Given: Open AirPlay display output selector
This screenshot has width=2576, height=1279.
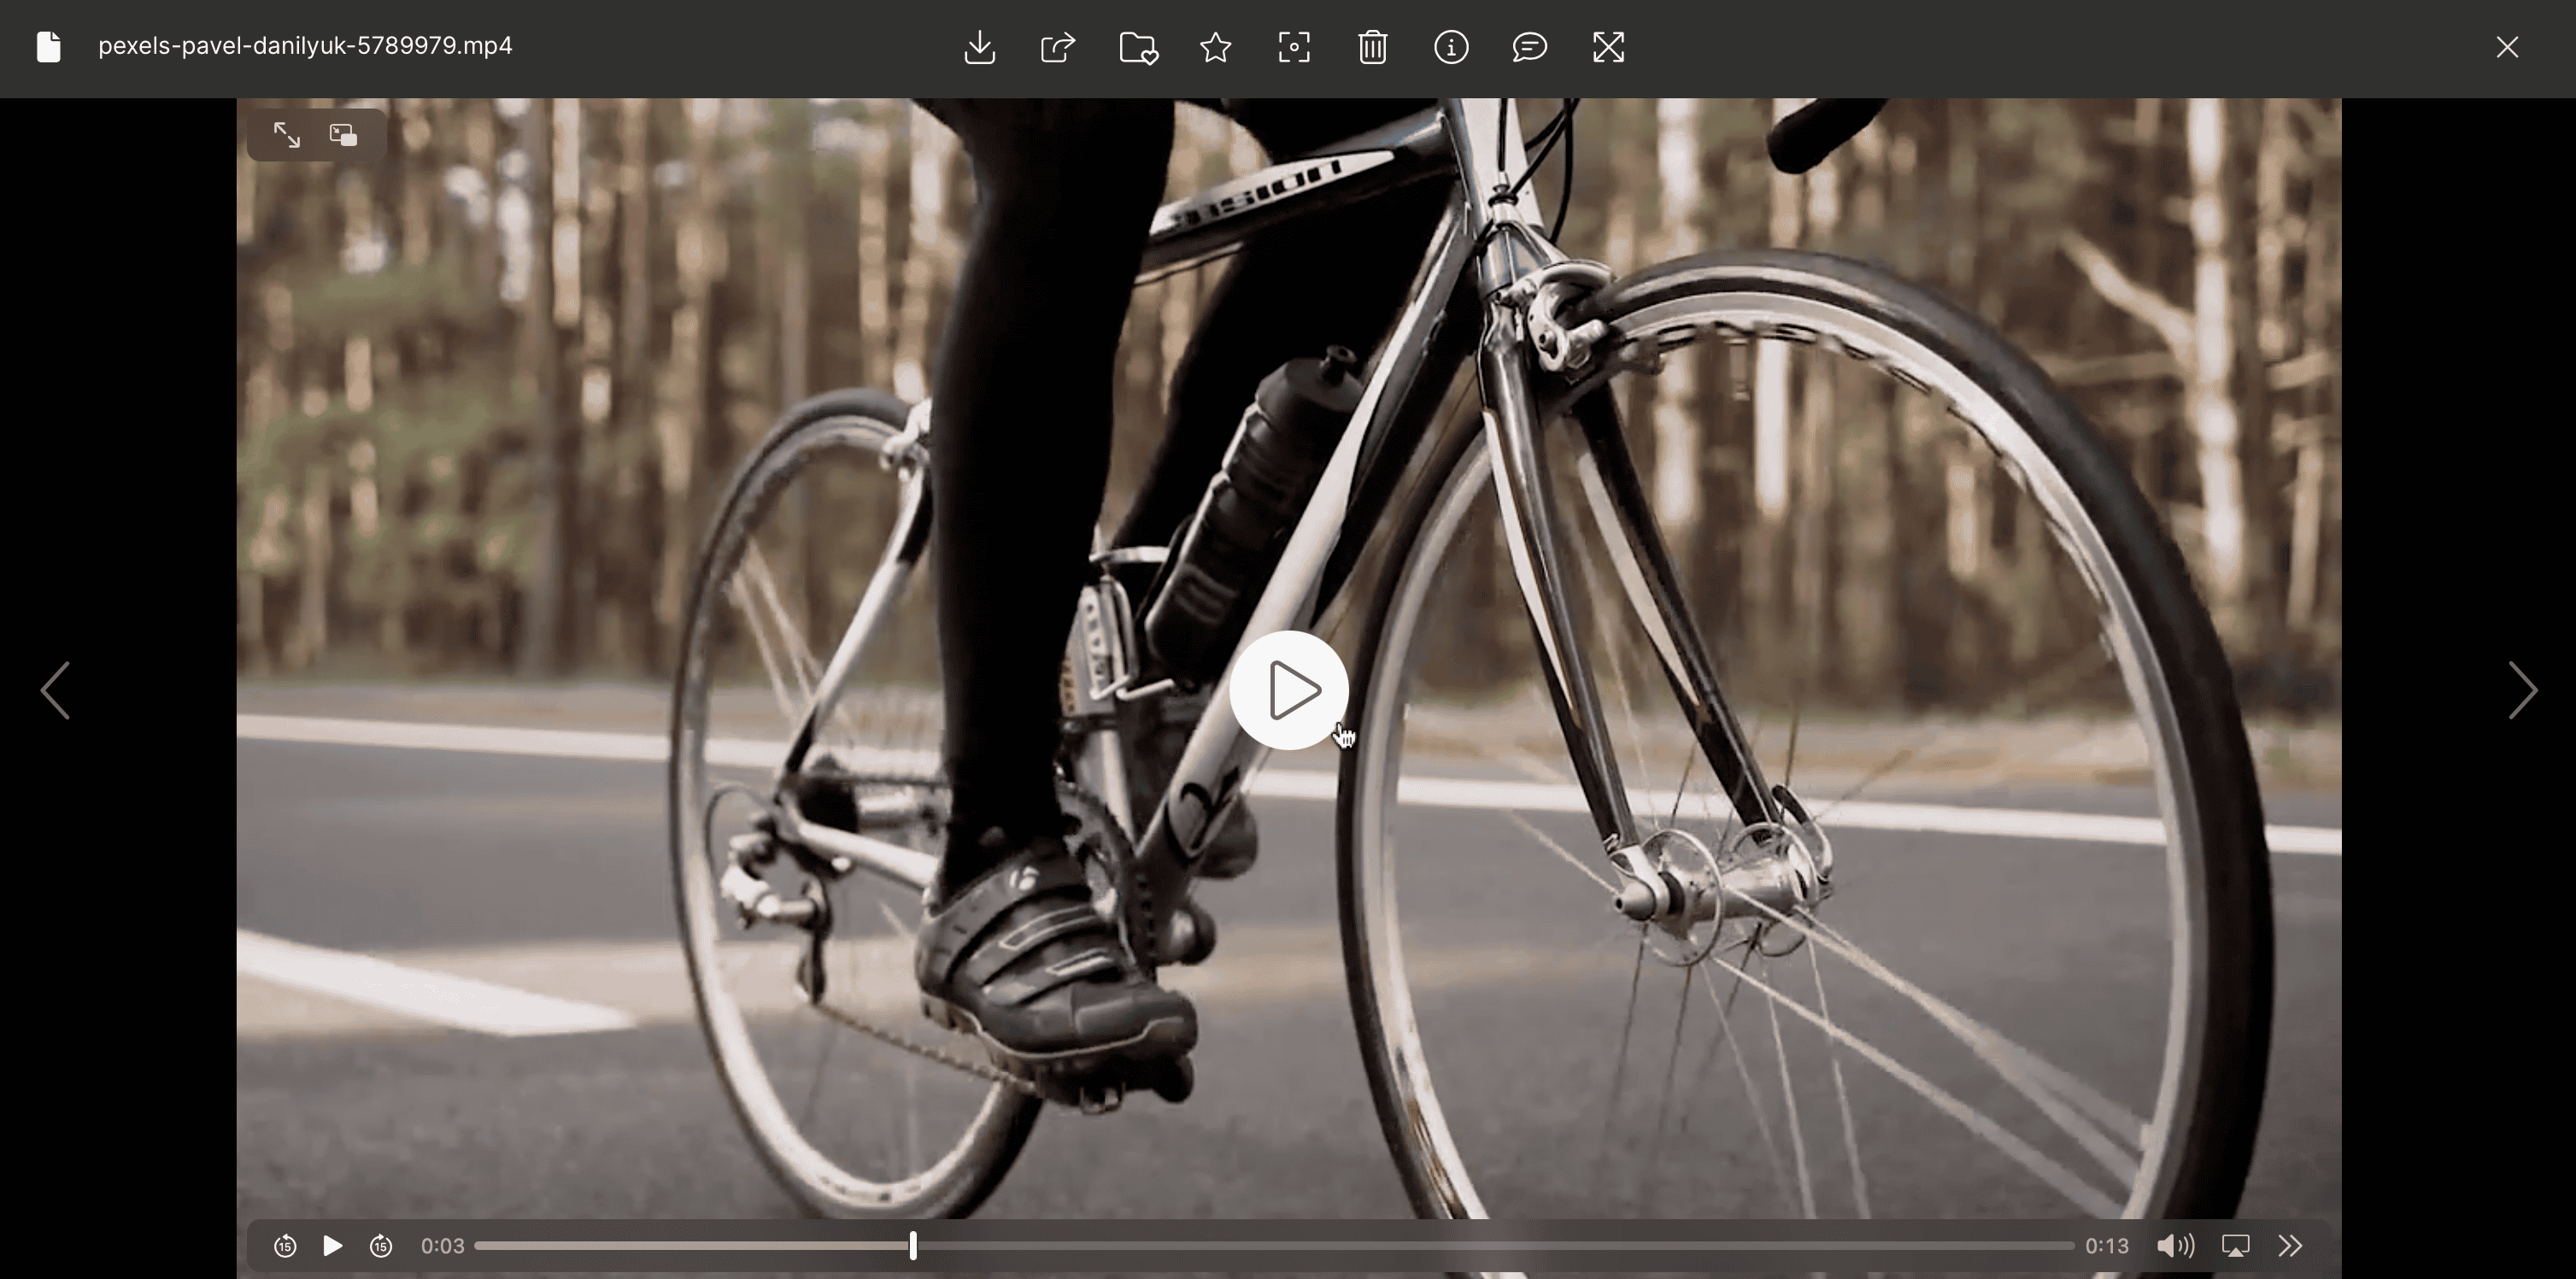Looking at the screenshot, I should pyautogui.click(x=2235, y=1245).
